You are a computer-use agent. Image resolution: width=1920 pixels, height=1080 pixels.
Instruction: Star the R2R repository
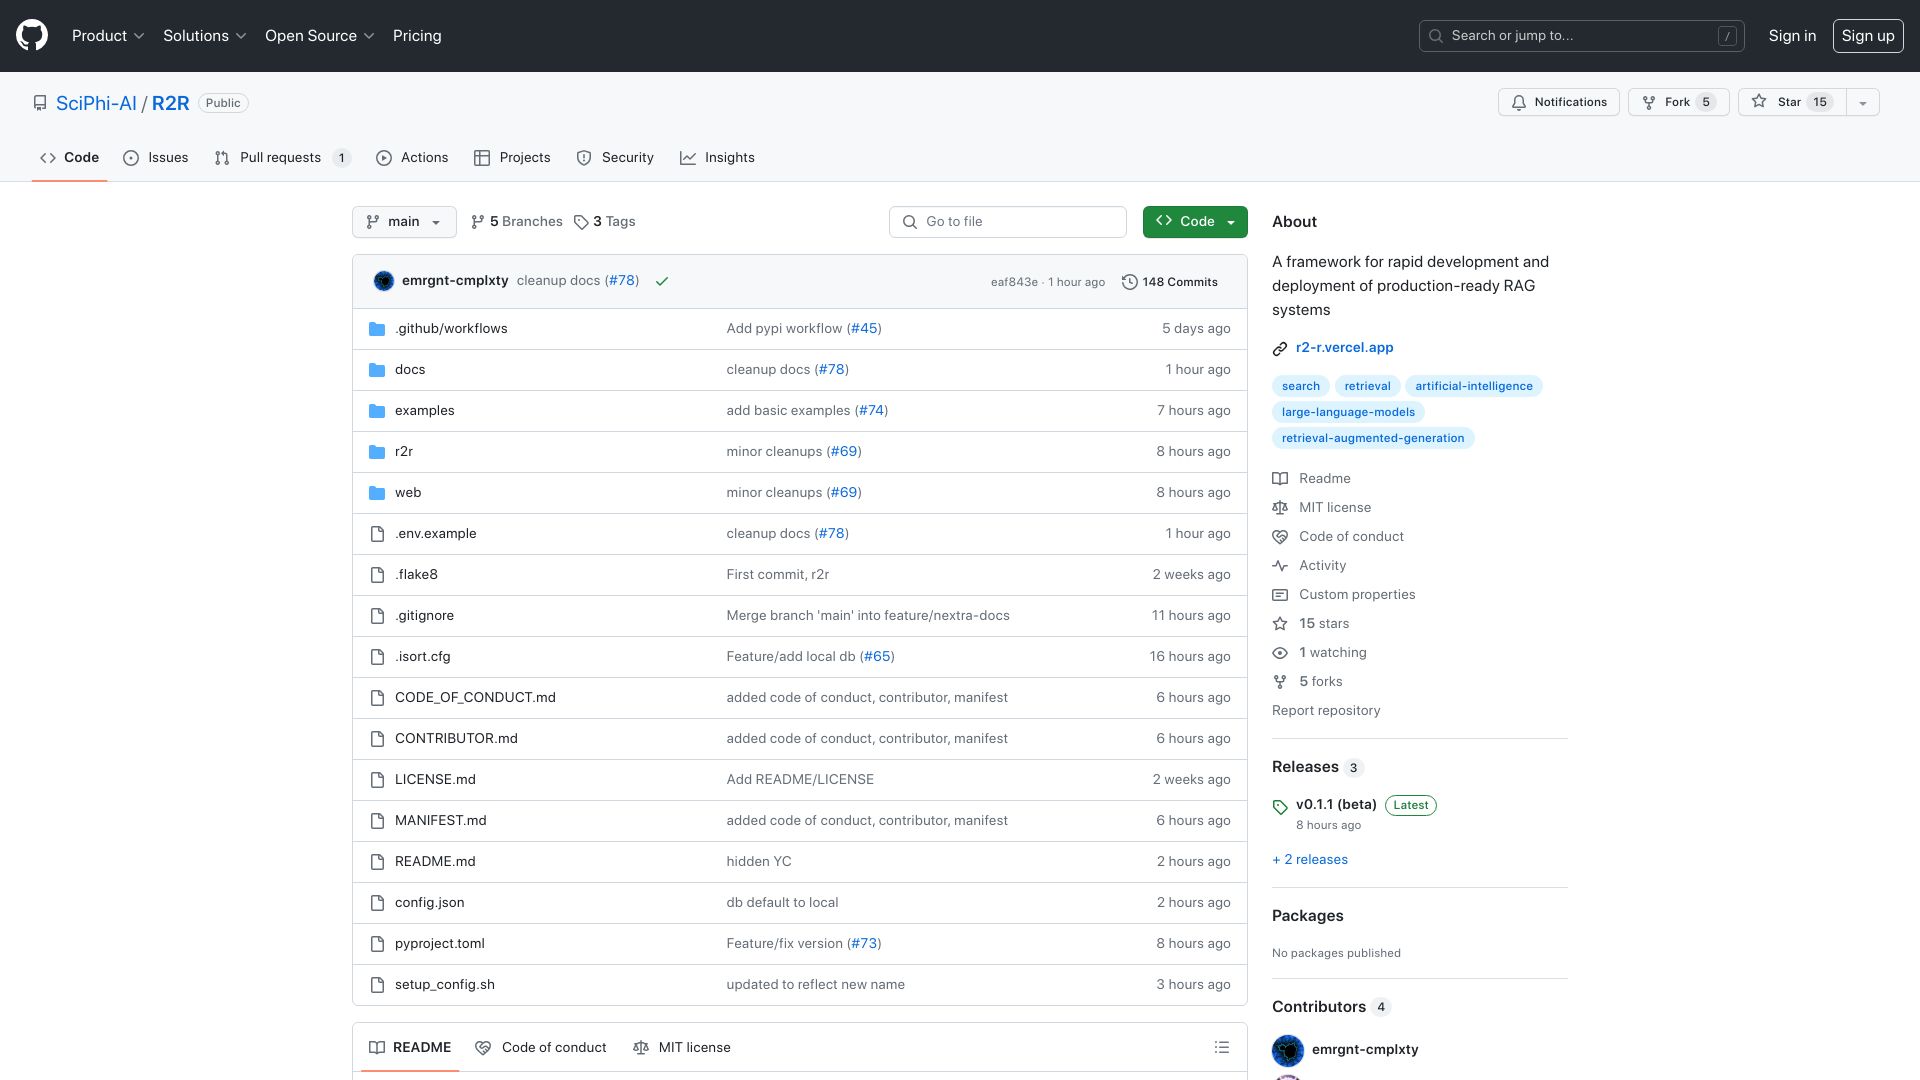tap(1791, 102)
